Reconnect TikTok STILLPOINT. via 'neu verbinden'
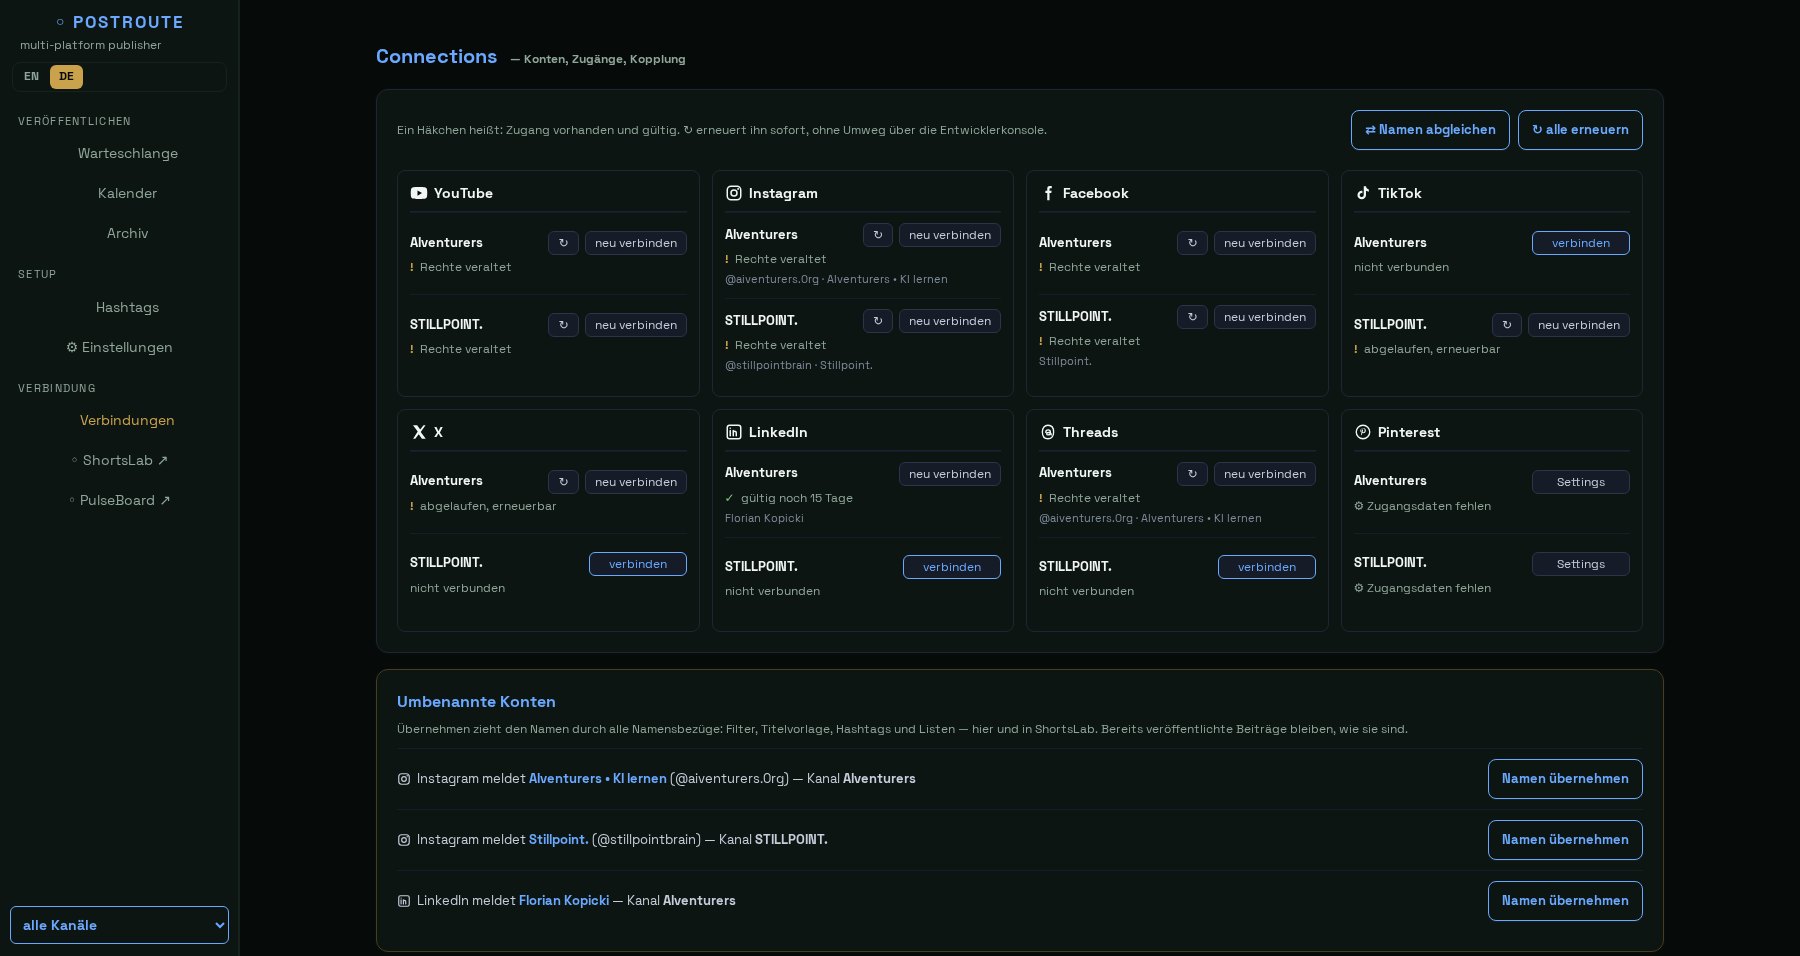 click(x=1579, y=325)
